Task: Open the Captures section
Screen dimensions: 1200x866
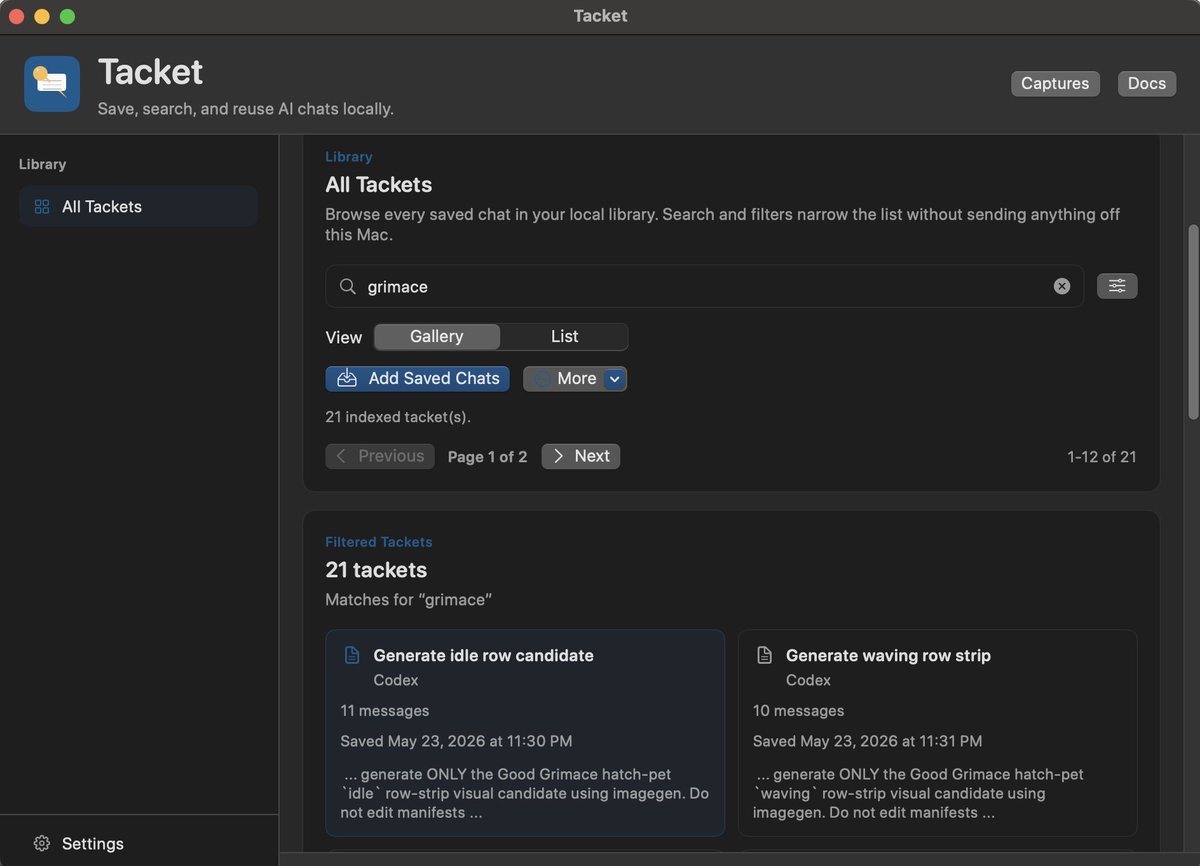Action: (1055, 83)
